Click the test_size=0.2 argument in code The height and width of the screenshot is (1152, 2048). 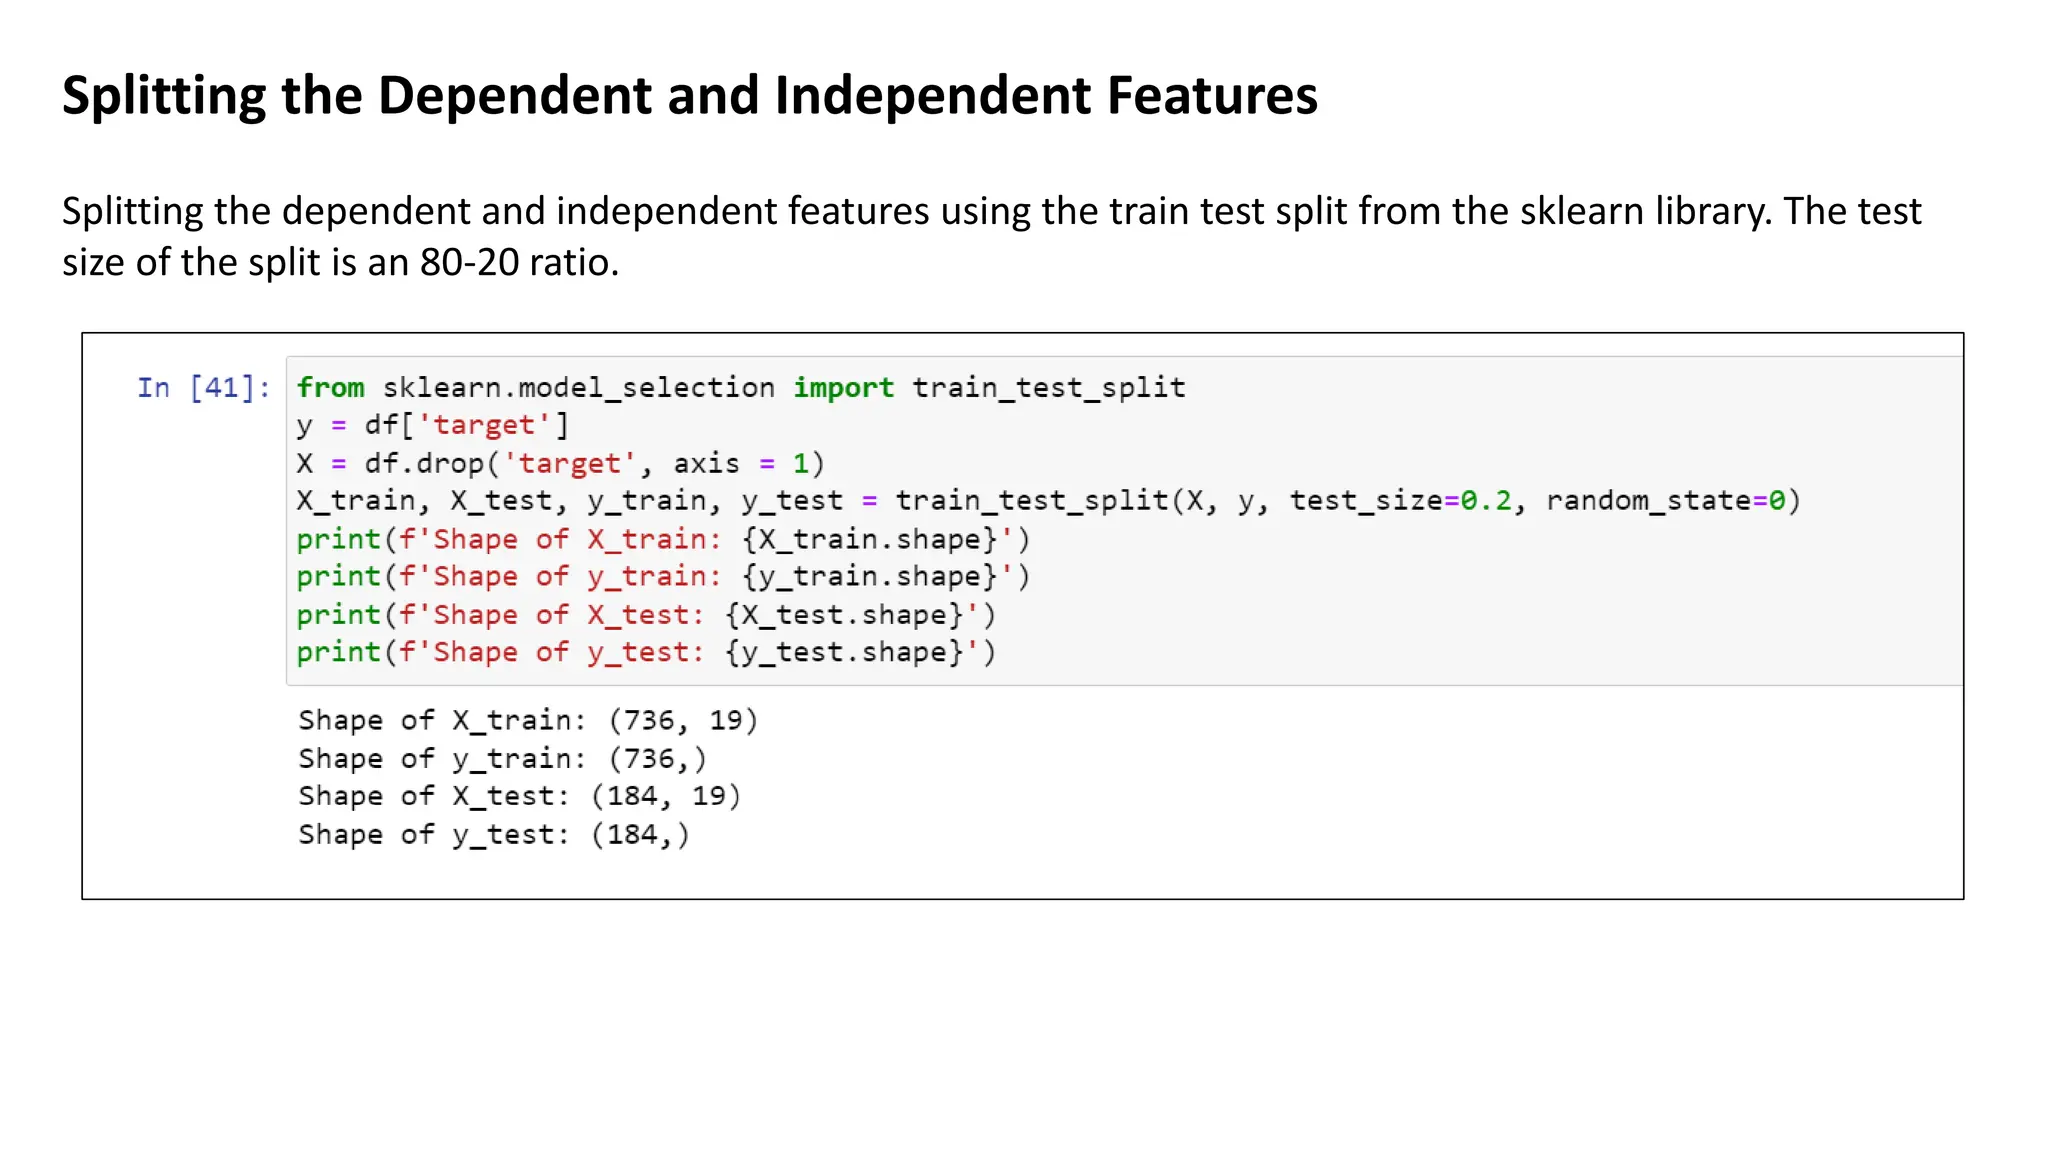(x=1400, y=501)
